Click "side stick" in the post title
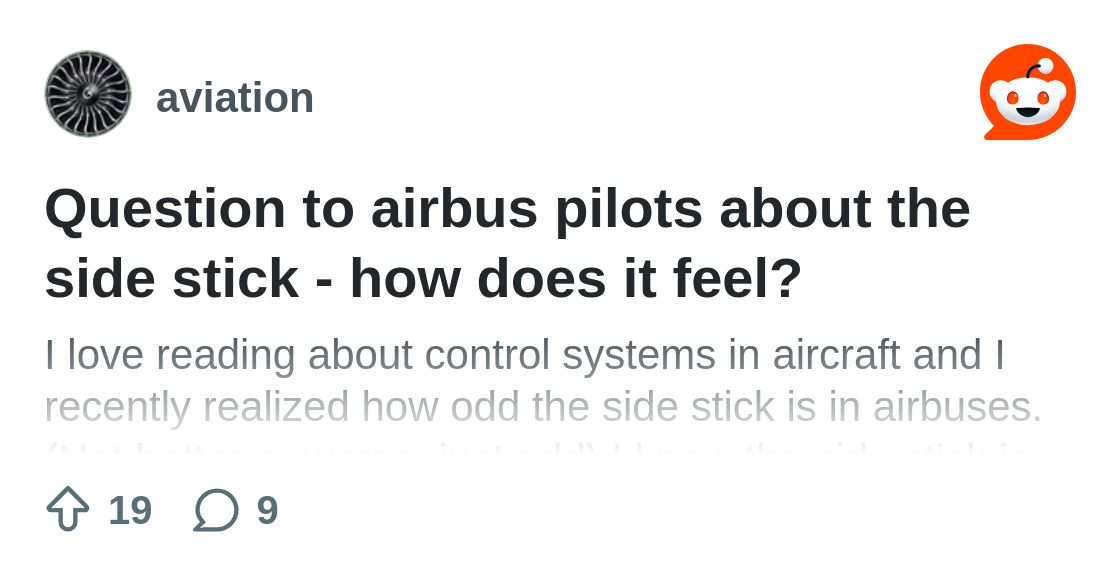 coord(171,278)
